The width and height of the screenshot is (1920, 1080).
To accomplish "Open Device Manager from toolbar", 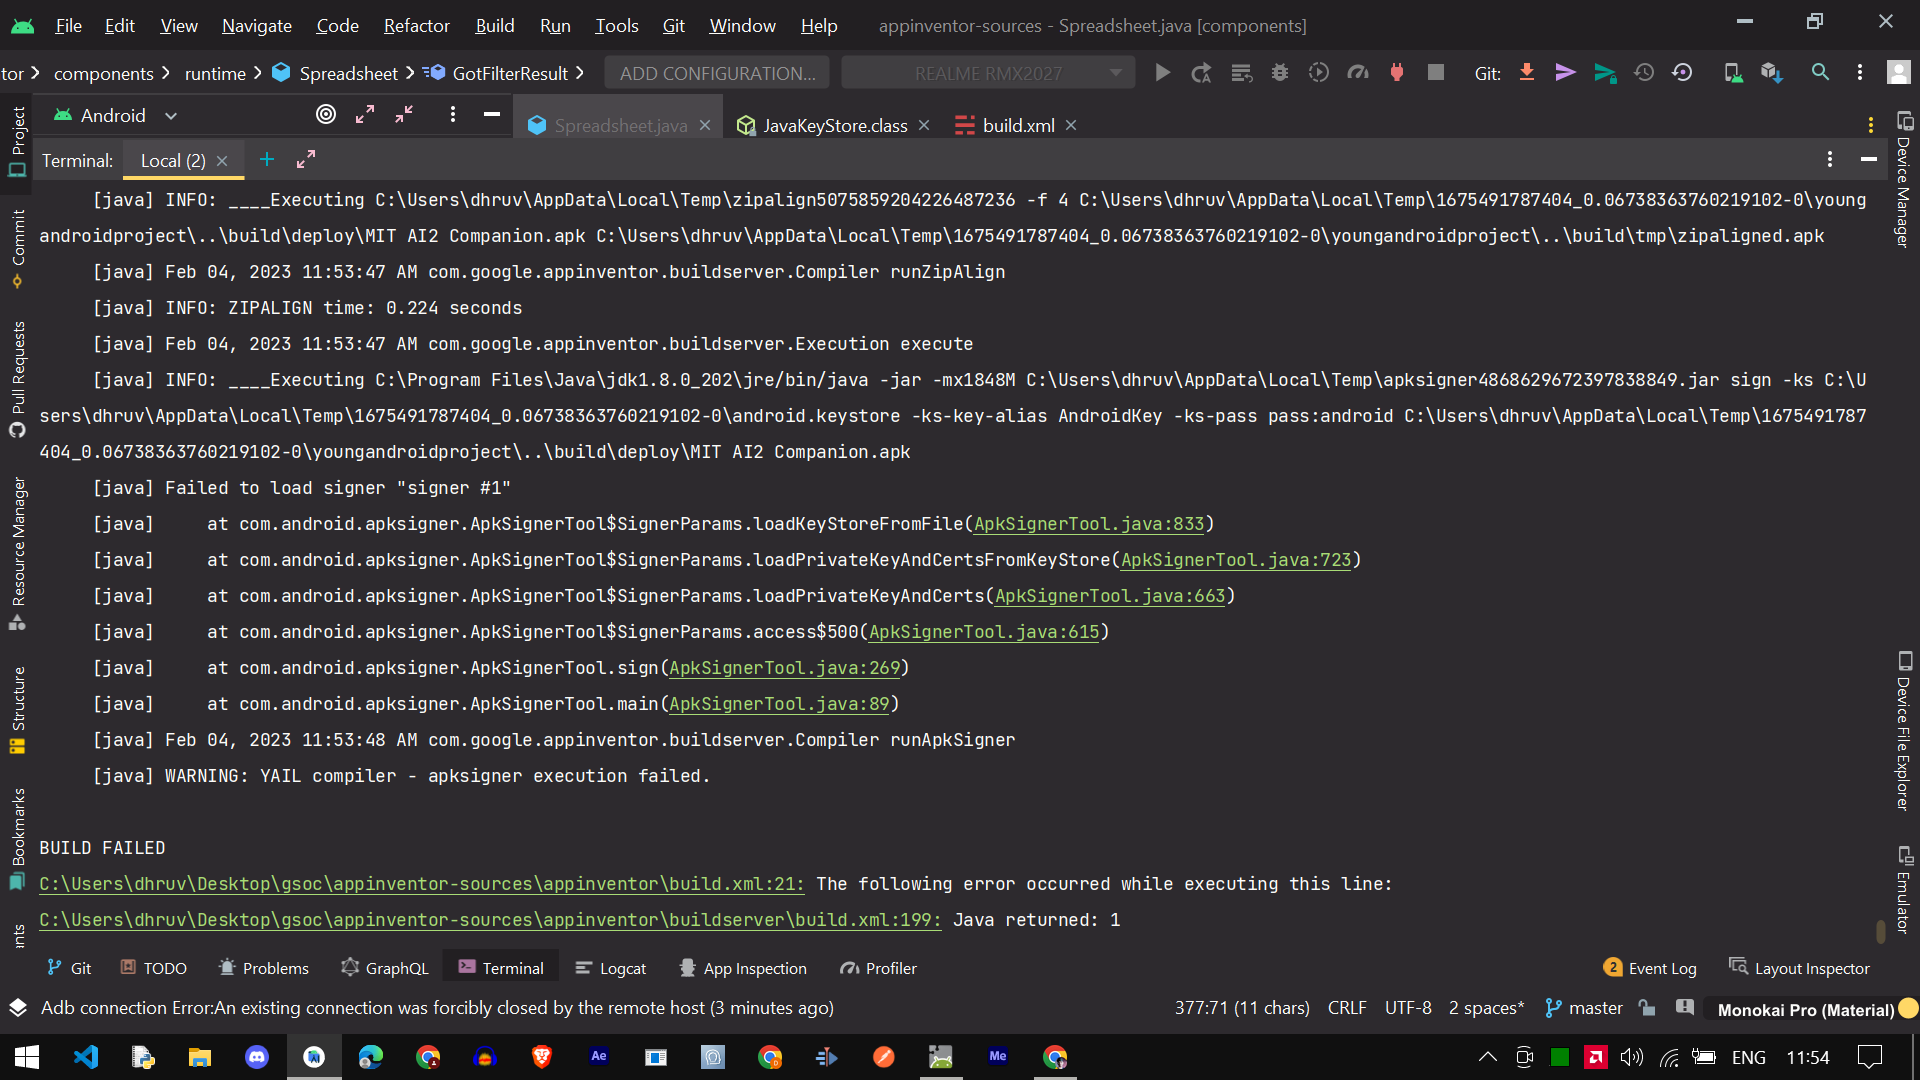I will (x=1732, y=73).
